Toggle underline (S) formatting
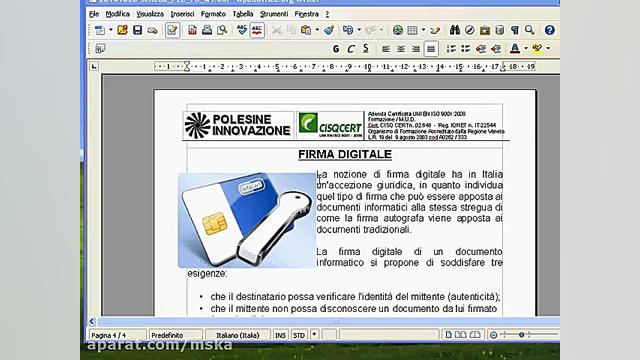This screenshot has height=360, width=640. click(x=366, y=49)
